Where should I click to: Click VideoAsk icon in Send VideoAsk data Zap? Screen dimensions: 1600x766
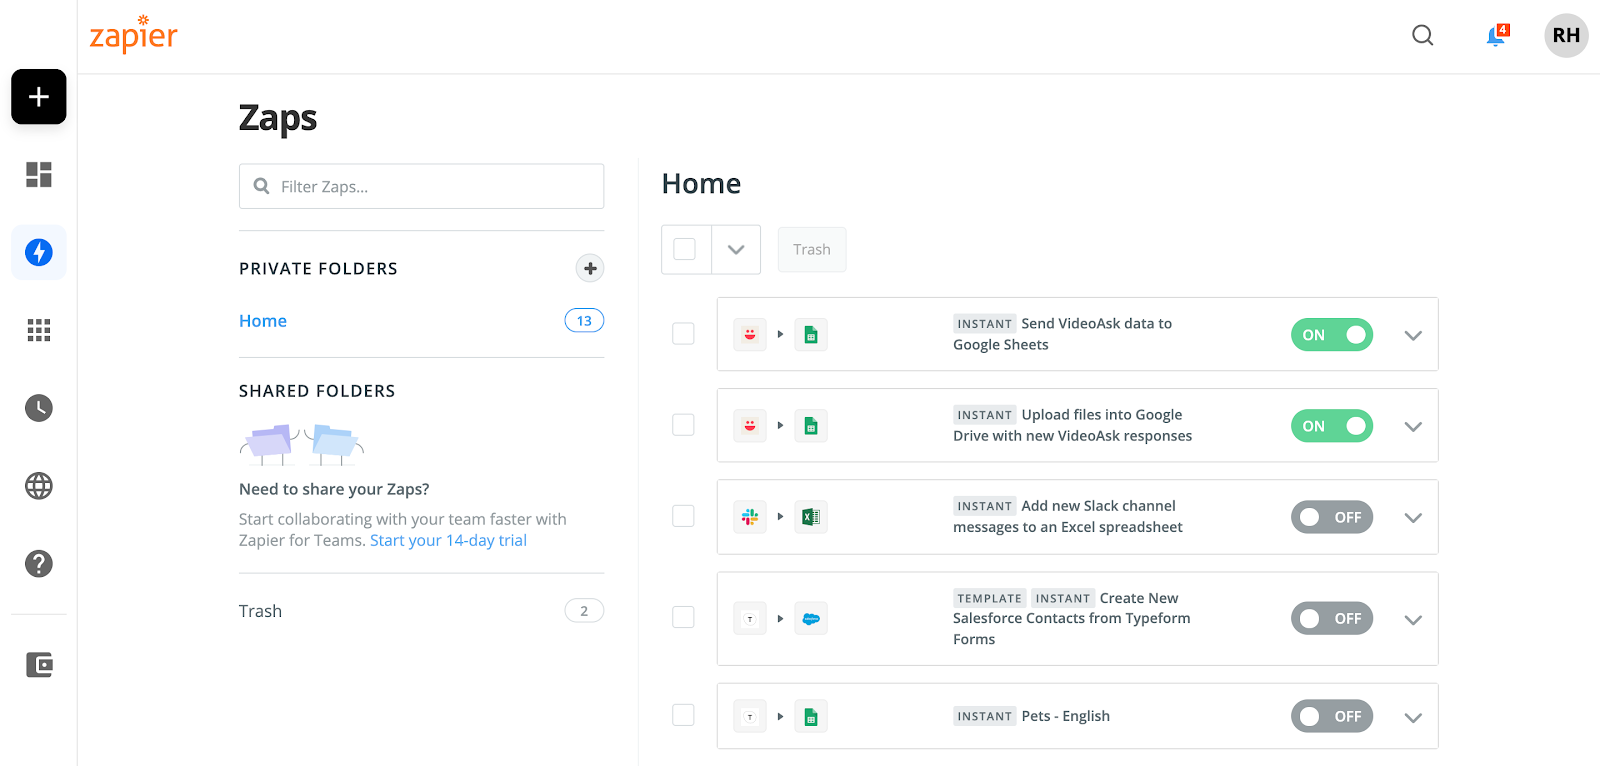click(x=750, y=334)
